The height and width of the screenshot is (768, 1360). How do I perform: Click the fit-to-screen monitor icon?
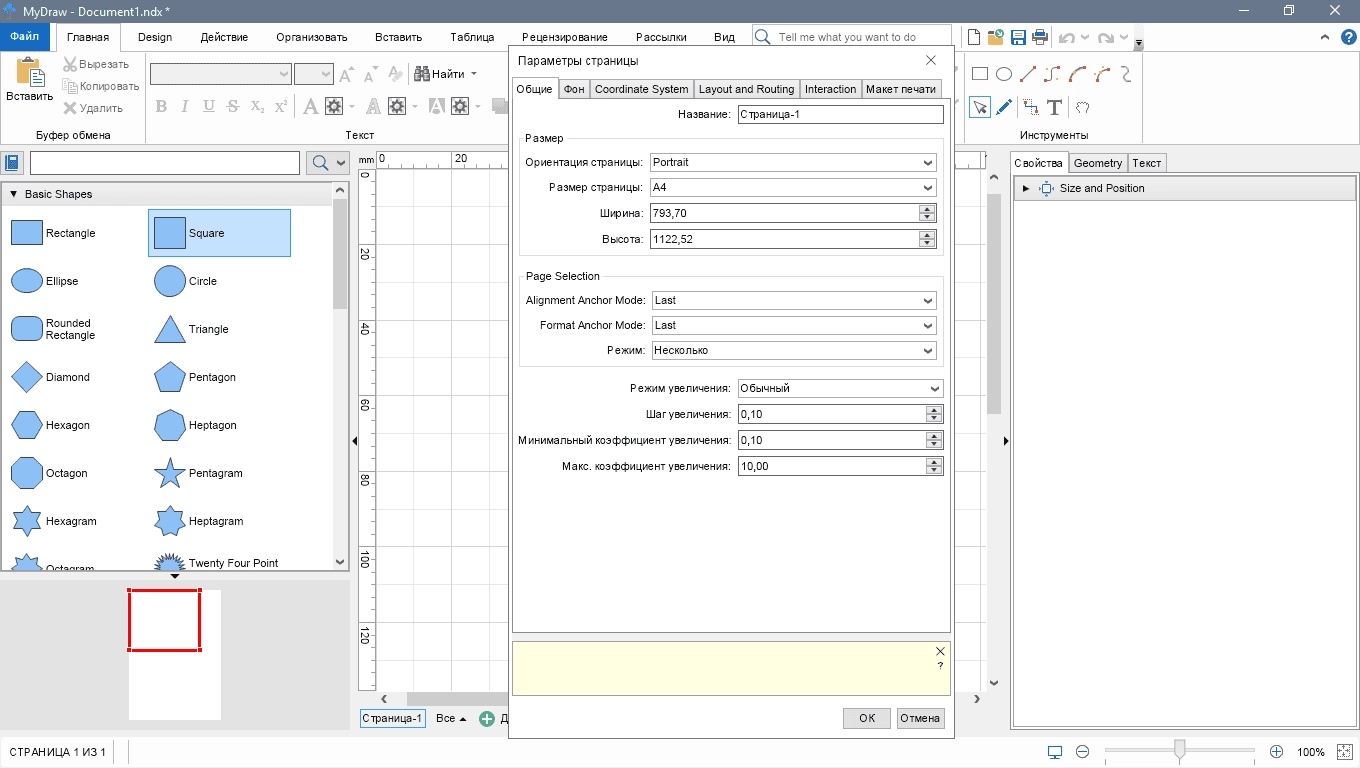pos(1054,751)
